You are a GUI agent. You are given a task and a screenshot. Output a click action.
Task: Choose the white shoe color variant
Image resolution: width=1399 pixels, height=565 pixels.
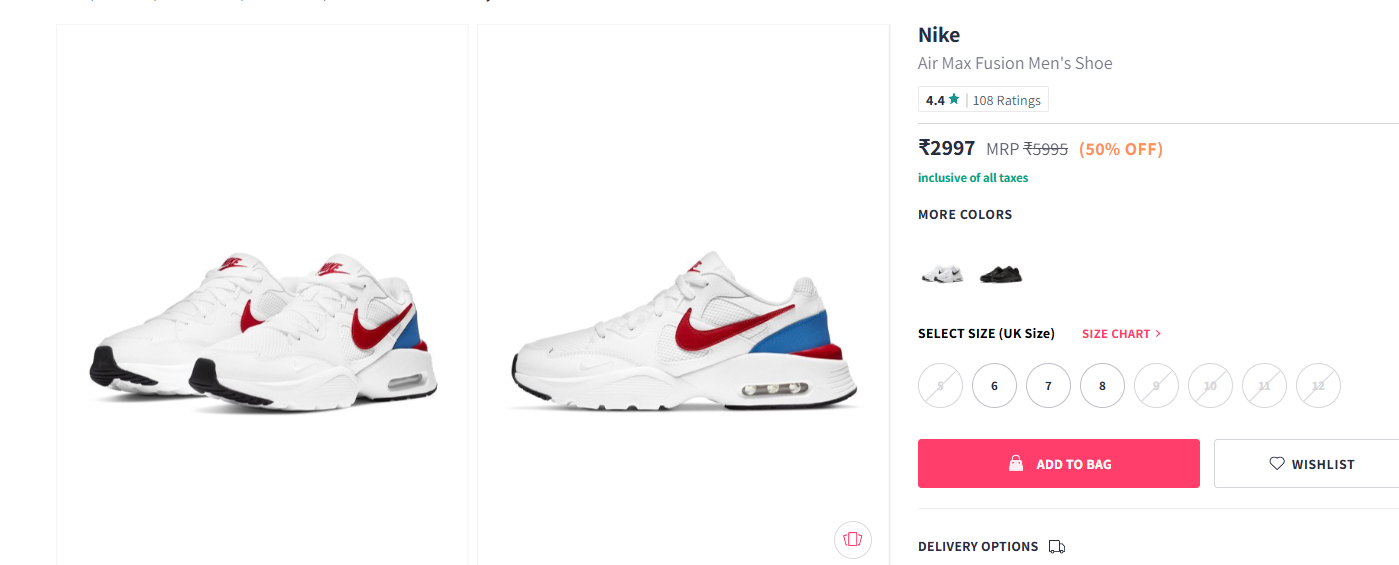[x=942, y=274]
